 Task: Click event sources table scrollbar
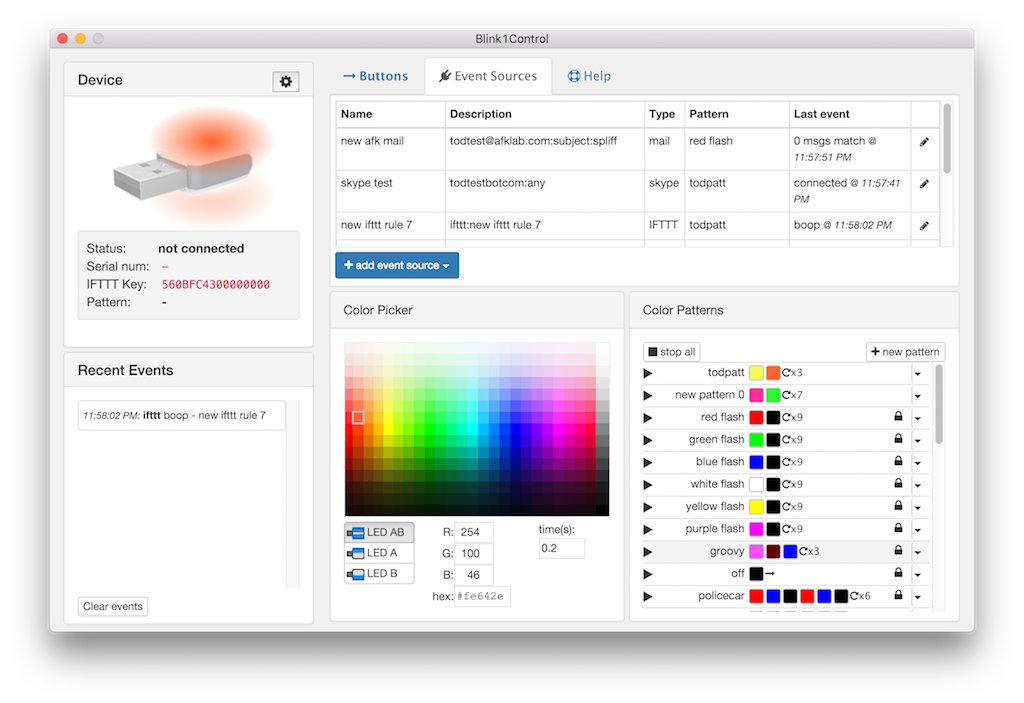[x=947, y=139]
